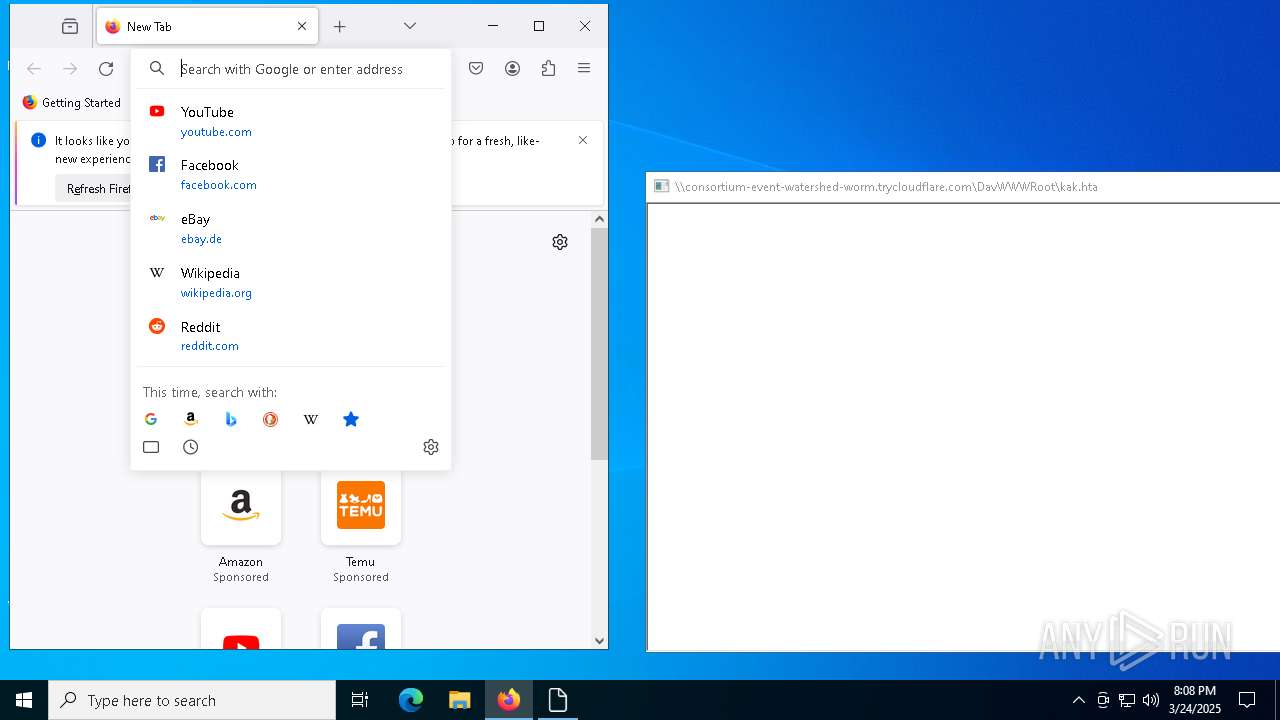This screenshot has width=1280, height=720.
Task: Dismiss the refresh Firefox notification bar
Action: 583,140
